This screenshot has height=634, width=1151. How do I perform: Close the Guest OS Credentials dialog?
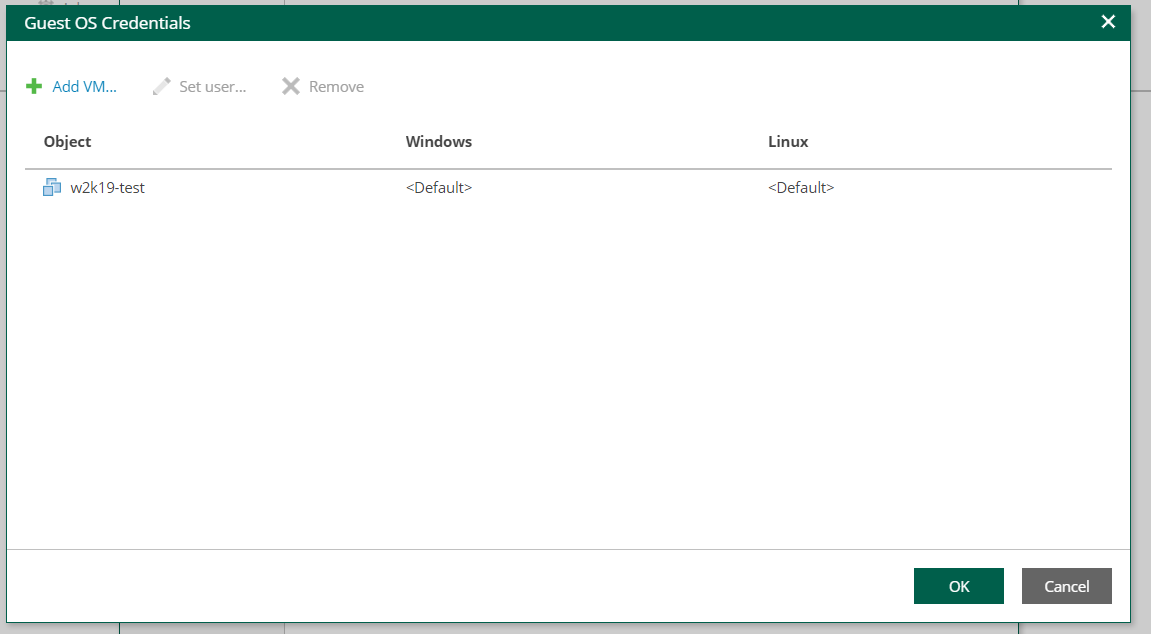1108,21
